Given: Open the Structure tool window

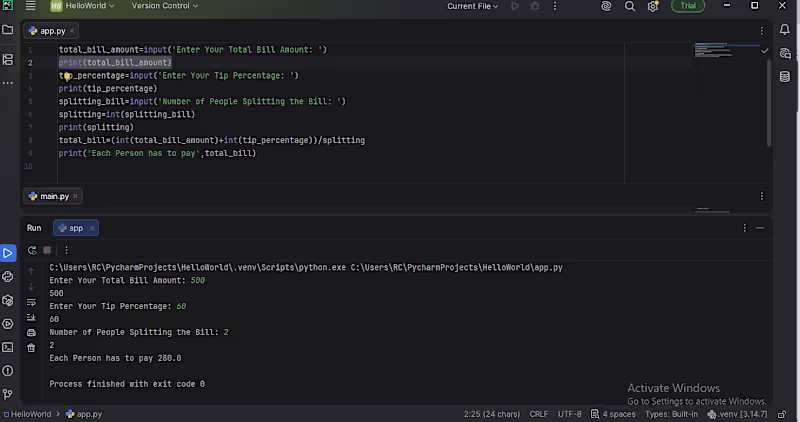Looking at the screenshot, I should click(8, 60).
